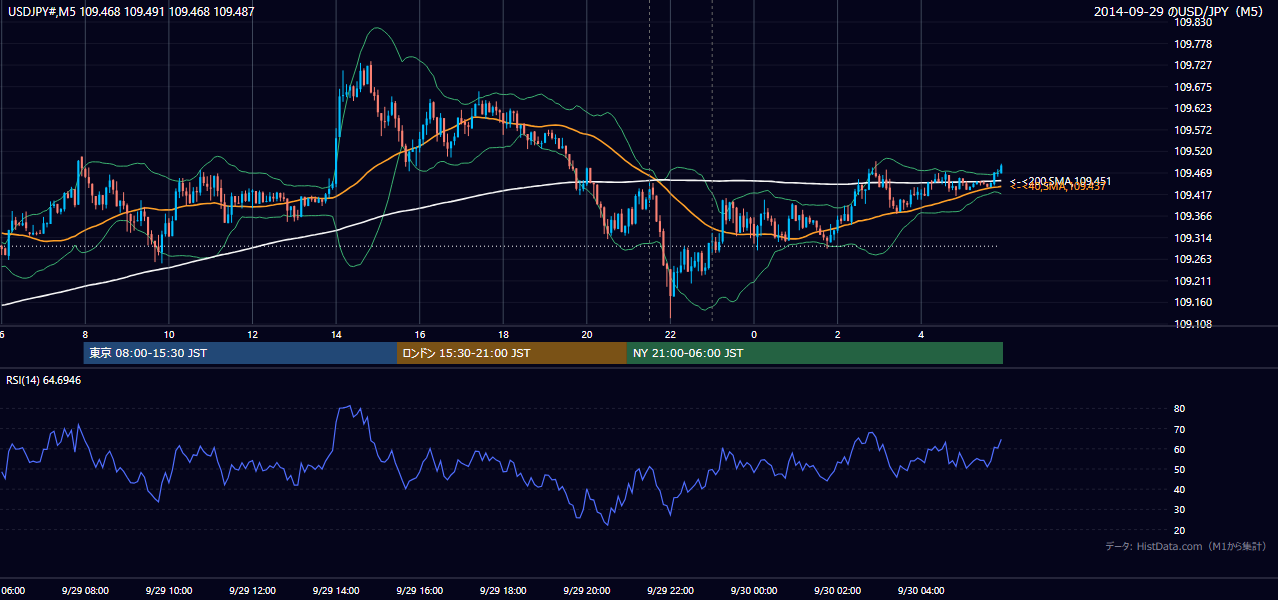Screen dimensions: 1278x600
Task: Click price axis label 109.417
Action: pos(1194,195)
